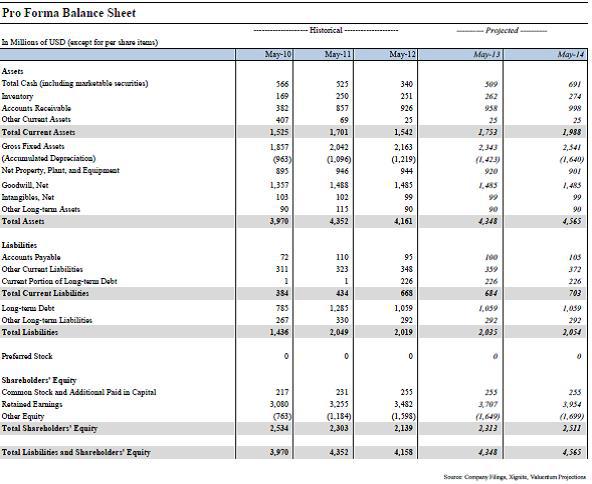Select the May-11 column header

[338, 54]
